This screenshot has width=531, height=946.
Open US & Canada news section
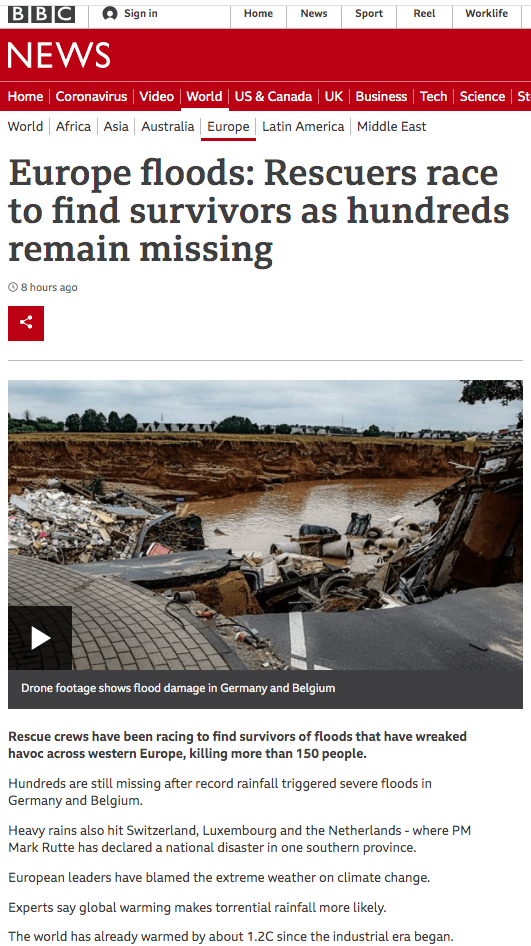click(x=273, y=97)
